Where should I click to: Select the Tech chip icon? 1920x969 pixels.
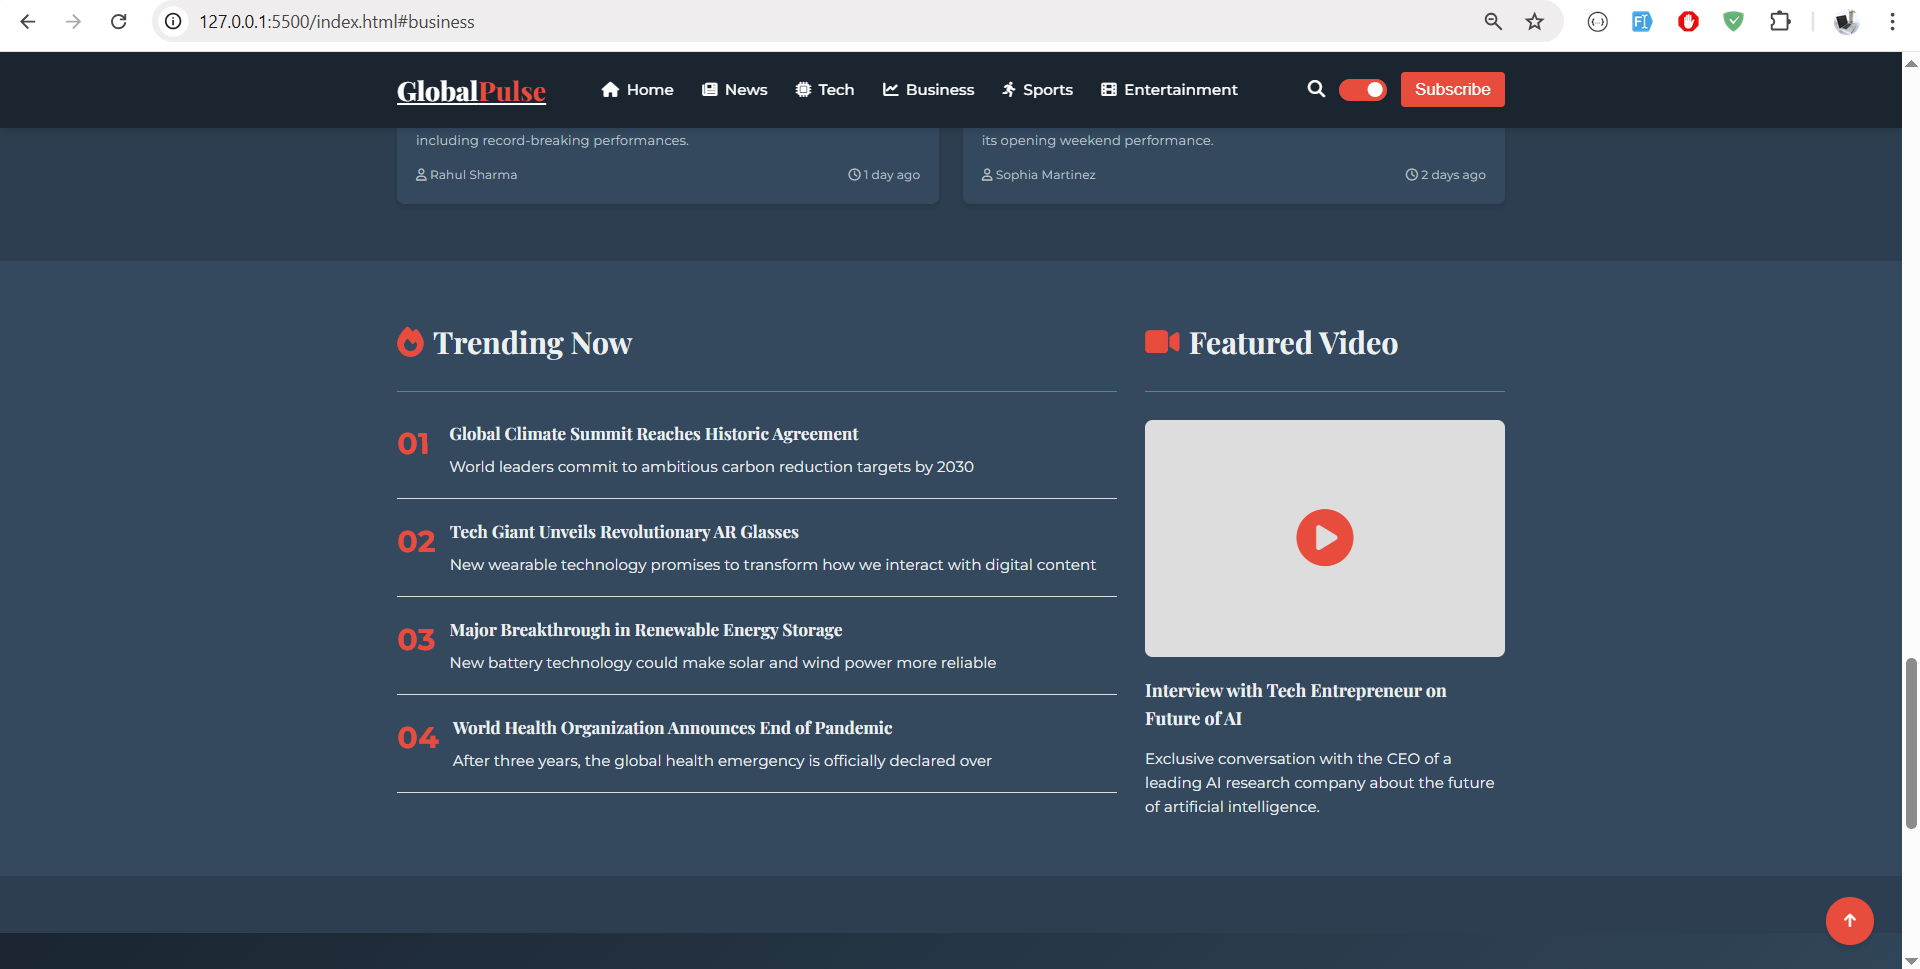coord(803,89)
